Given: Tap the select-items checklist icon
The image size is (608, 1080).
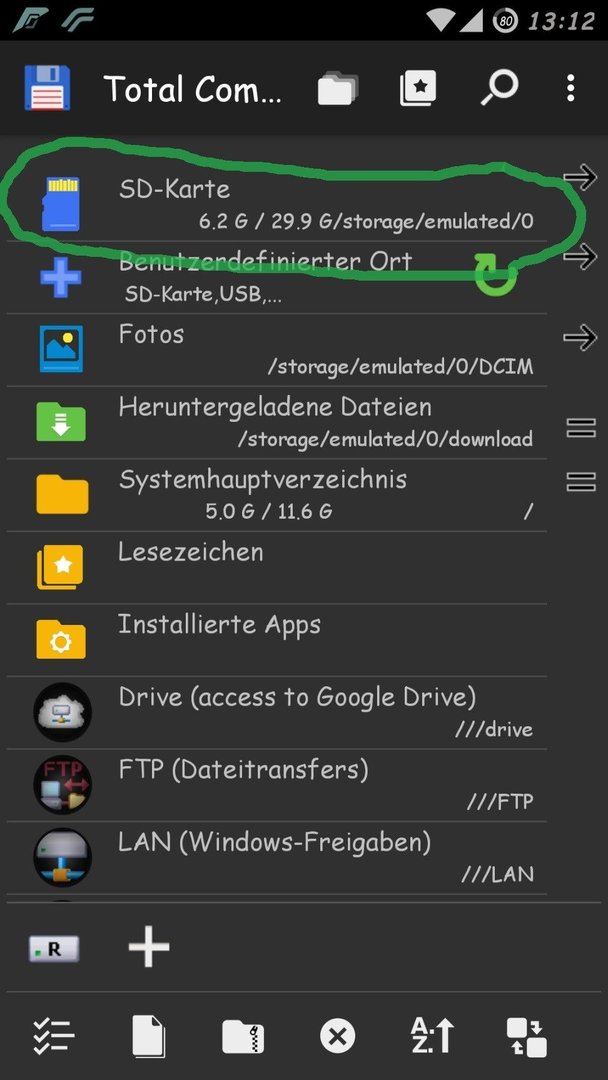Looking at the screenshot, I should coord(54,1036).
